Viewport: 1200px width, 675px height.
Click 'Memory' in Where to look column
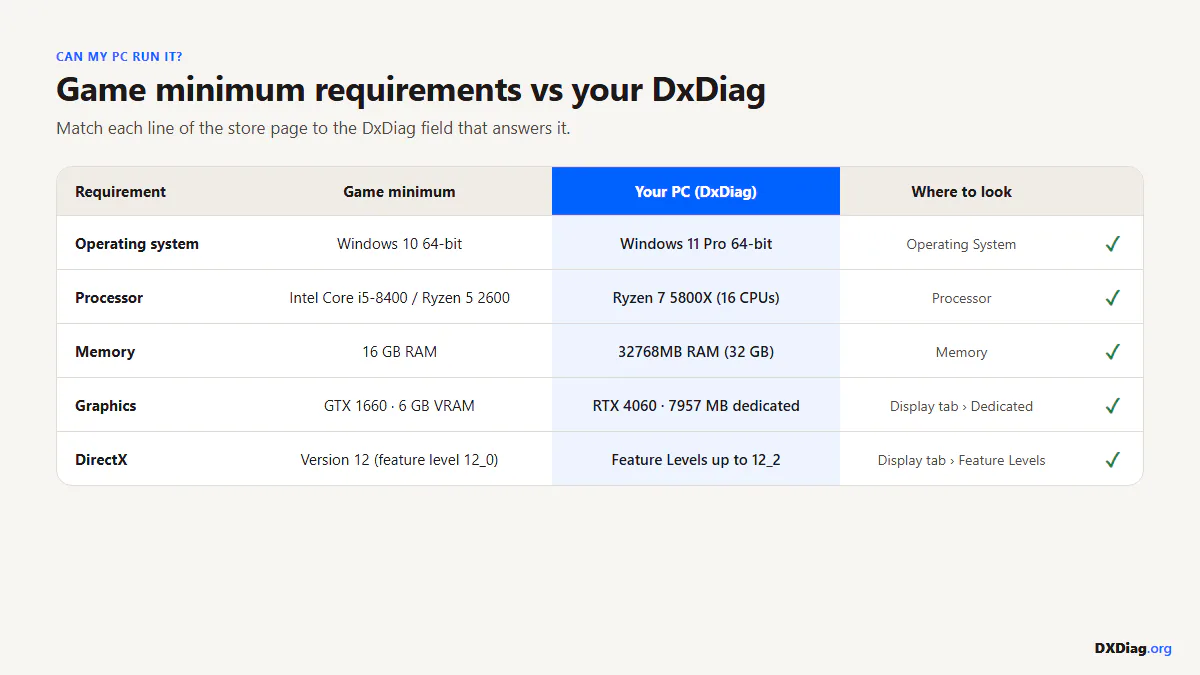[x=961, y=352]
